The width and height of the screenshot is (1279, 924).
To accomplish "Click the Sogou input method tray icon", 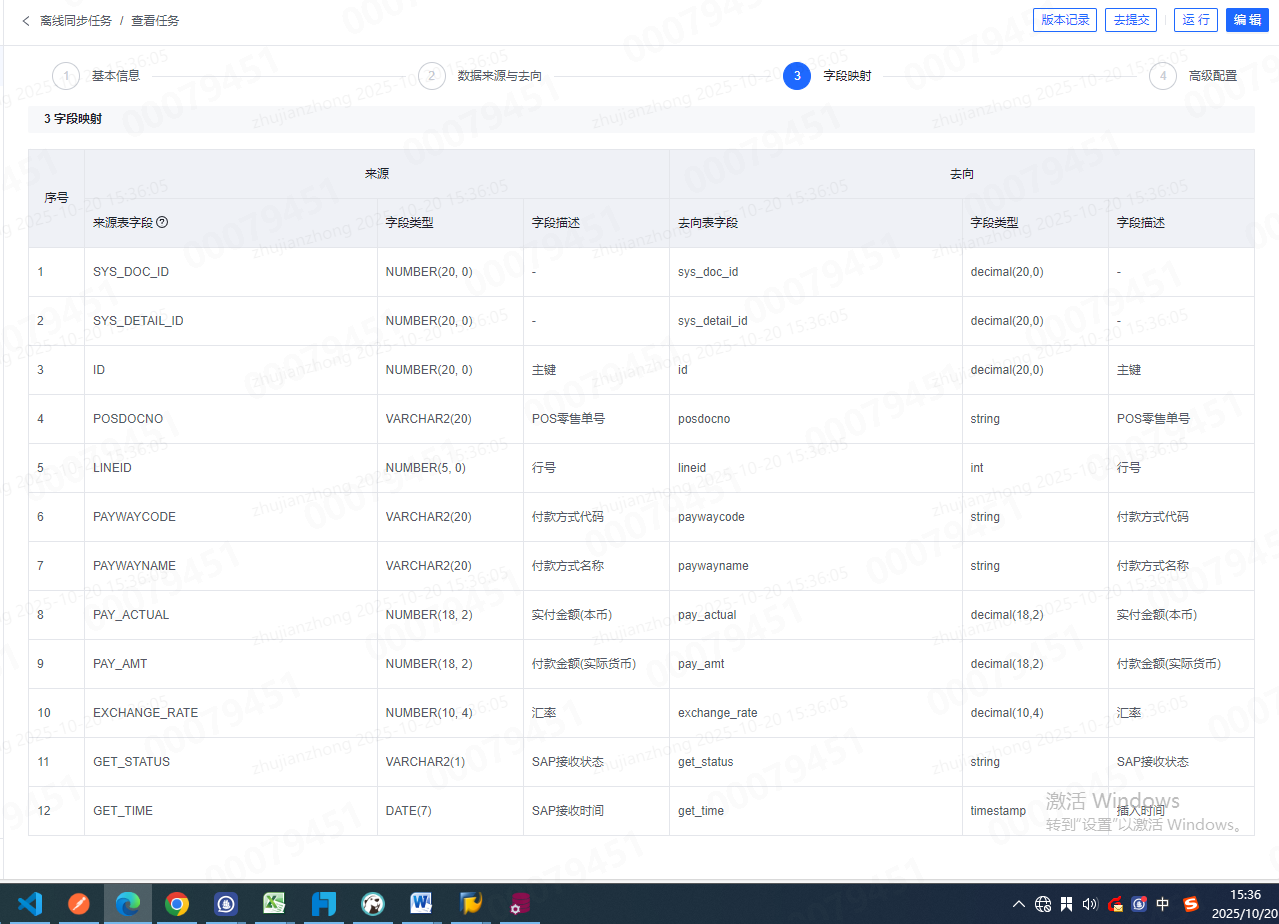I will [x=1191, y=904].
